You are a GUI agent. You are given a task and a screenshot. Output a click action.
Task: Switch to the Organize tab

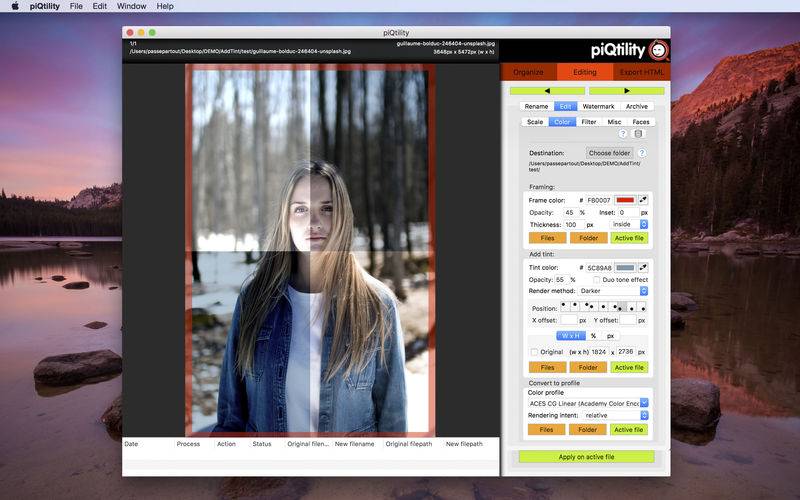[529, 72]
